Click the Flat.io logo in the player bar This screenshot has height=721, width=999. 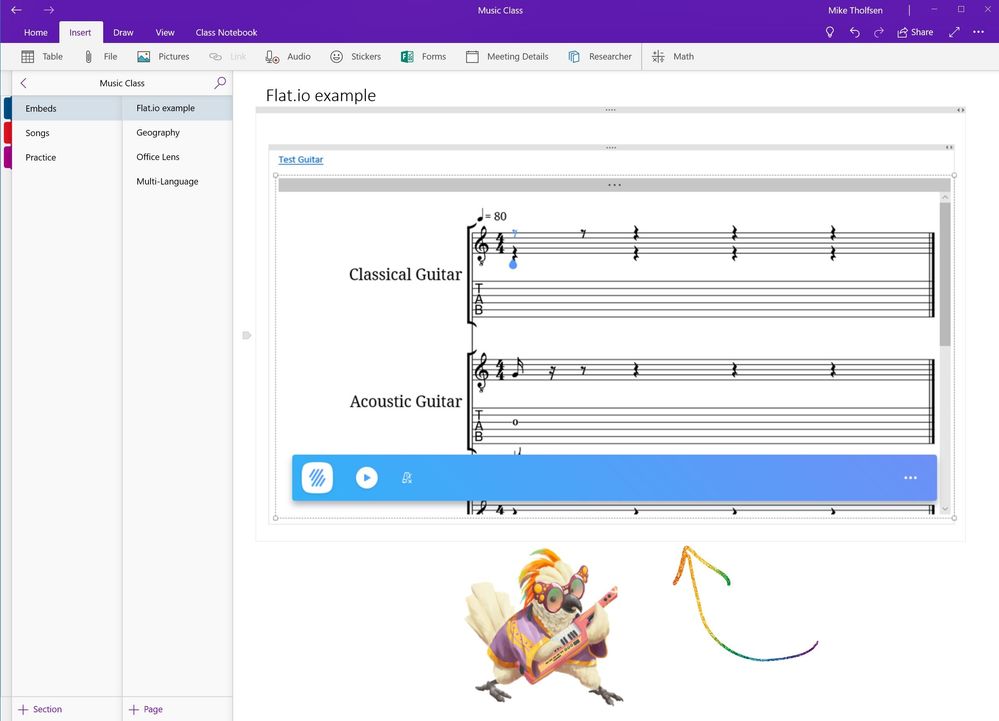[317, 478]
